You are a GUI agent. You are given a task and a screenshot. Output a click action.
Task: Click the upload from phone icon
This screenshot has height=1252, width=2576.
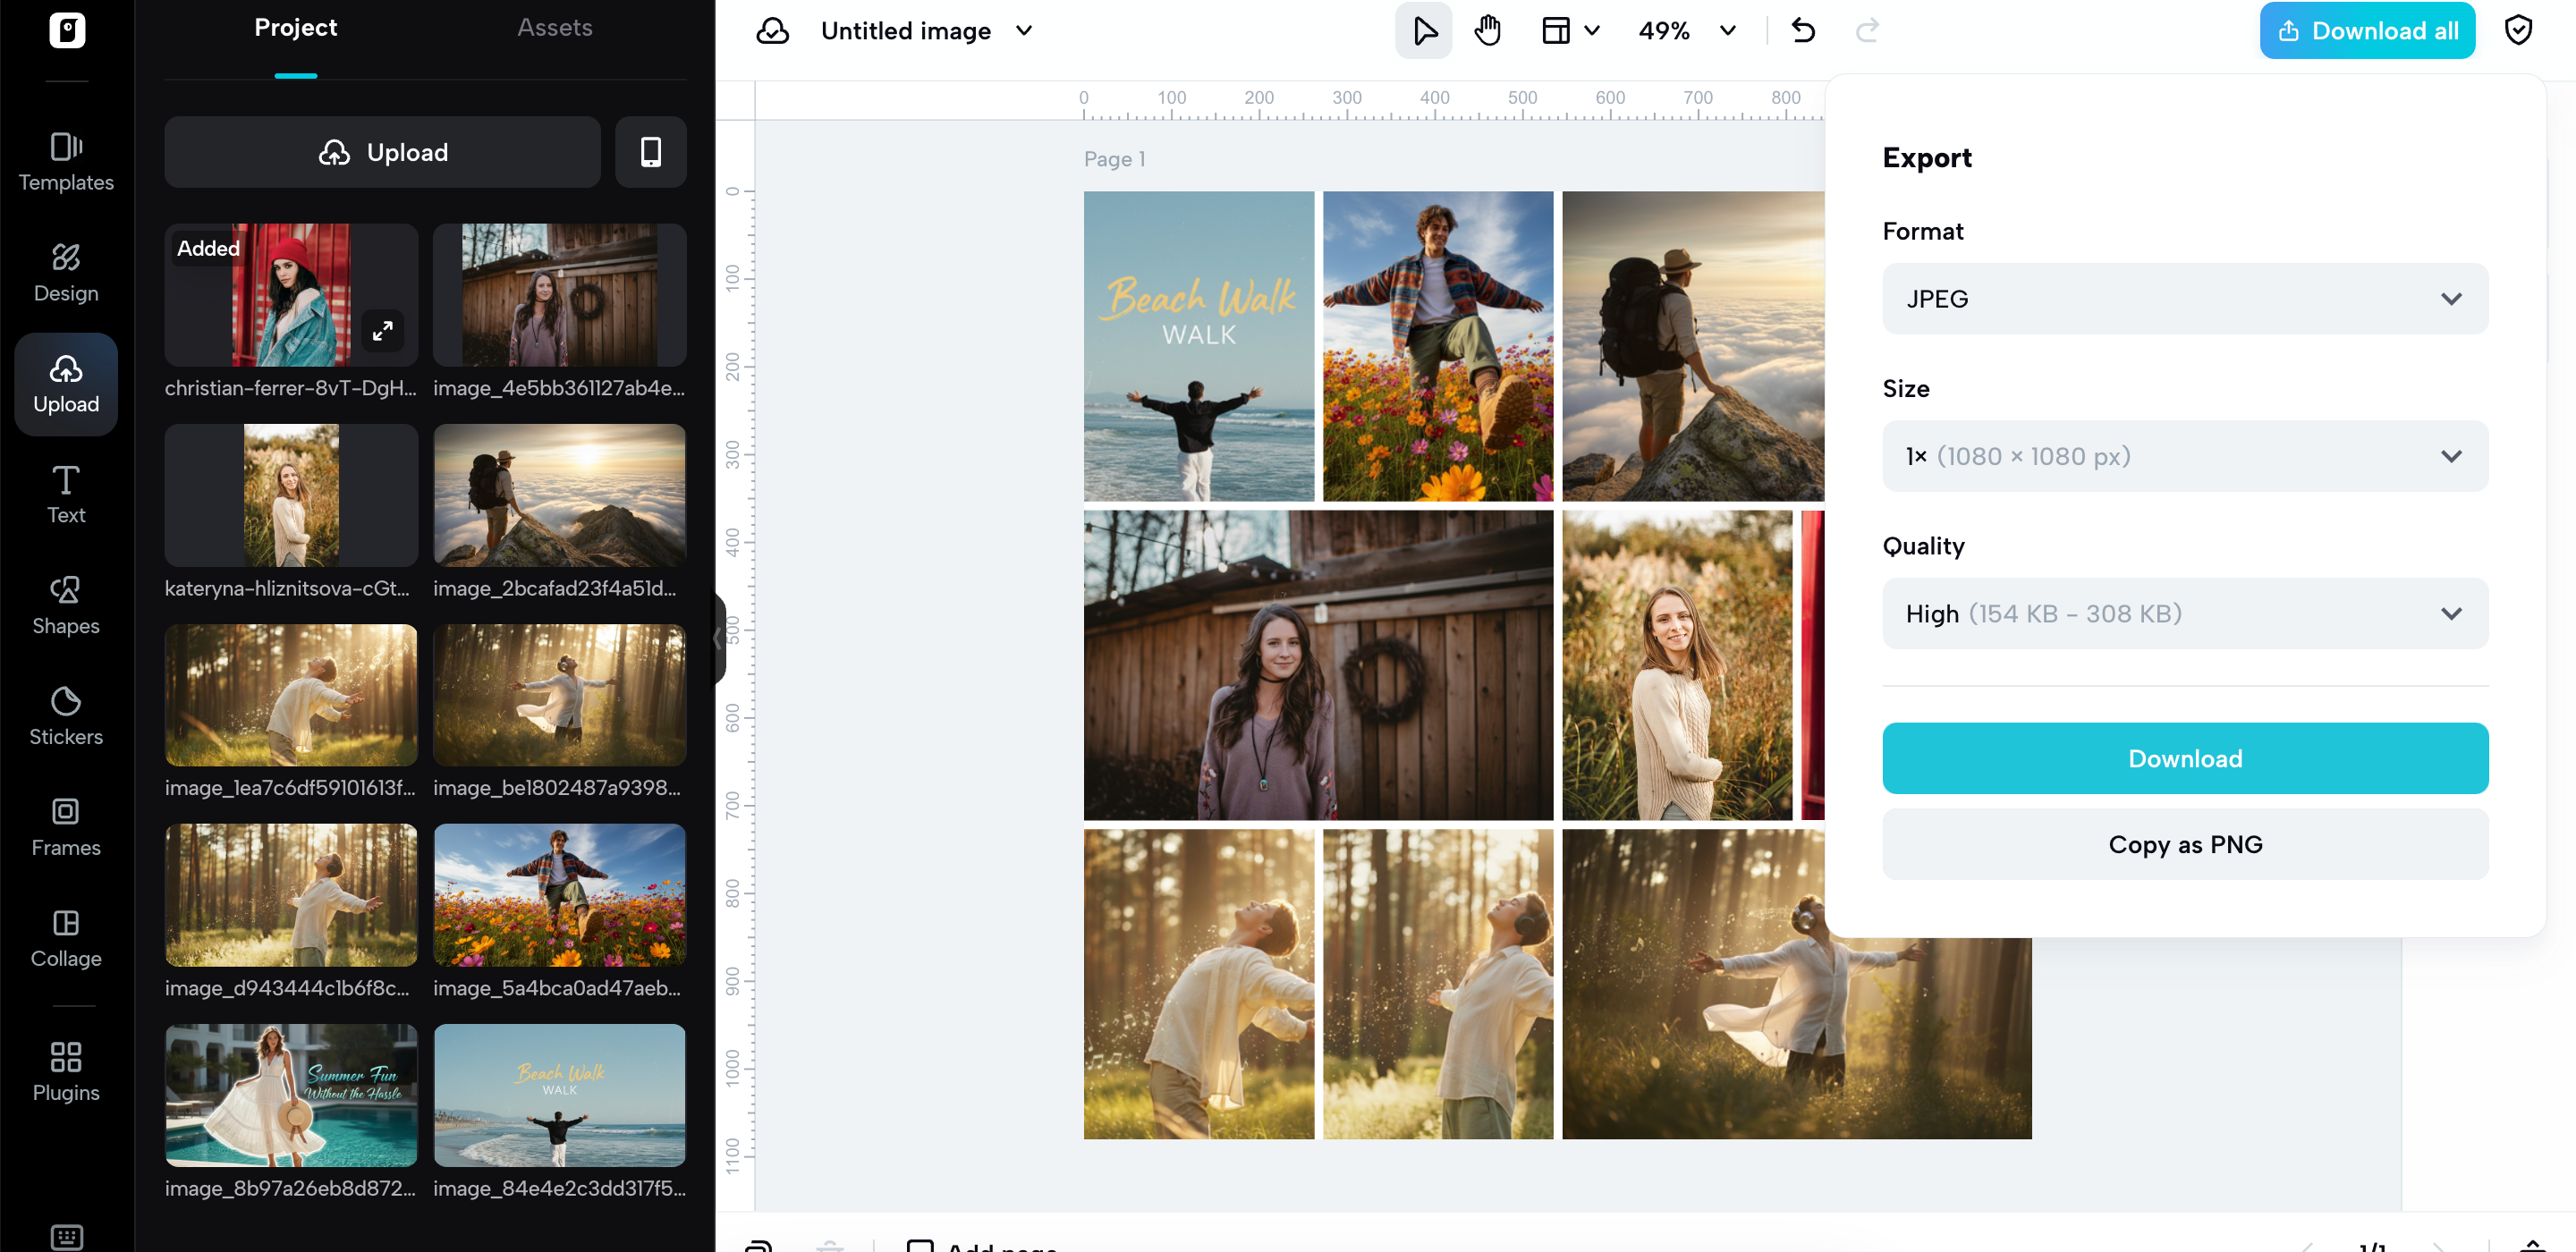pyautogui.click(x=650, y=152)
